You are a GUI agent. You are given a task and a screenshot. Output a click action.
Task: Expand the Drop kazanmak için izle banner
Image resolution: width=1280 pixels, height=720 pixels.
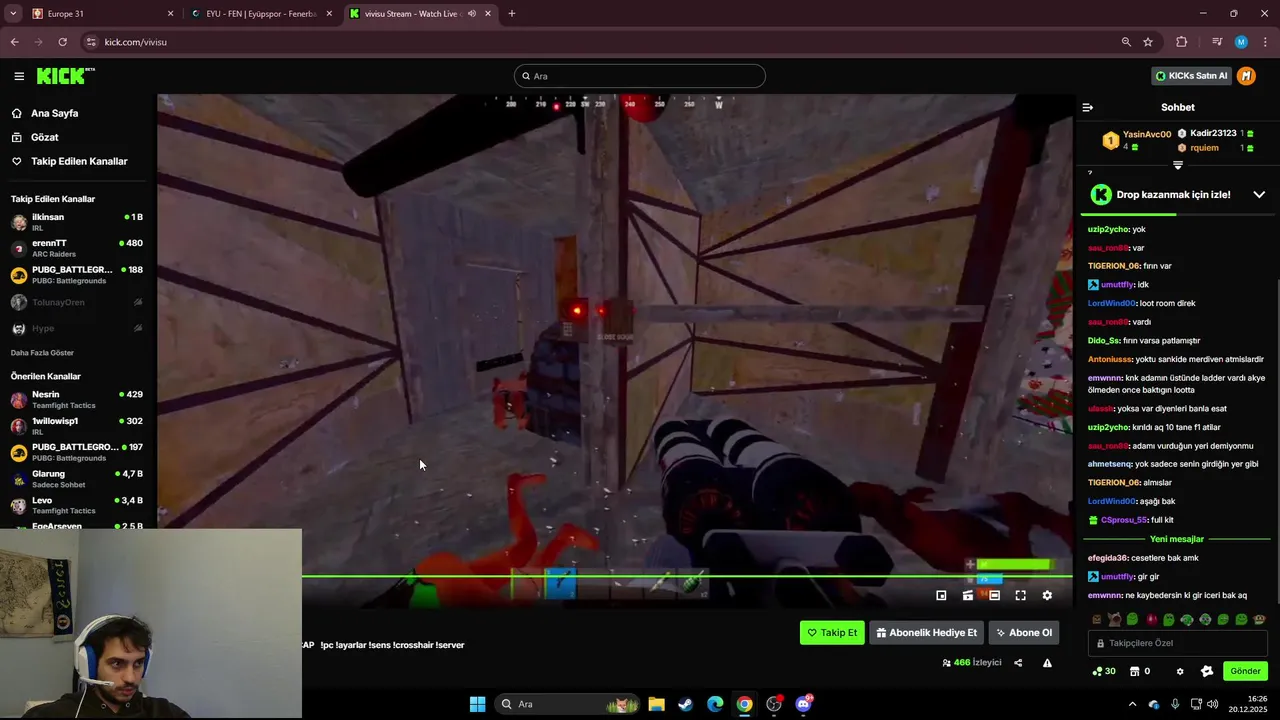[x=1259, y=194]
